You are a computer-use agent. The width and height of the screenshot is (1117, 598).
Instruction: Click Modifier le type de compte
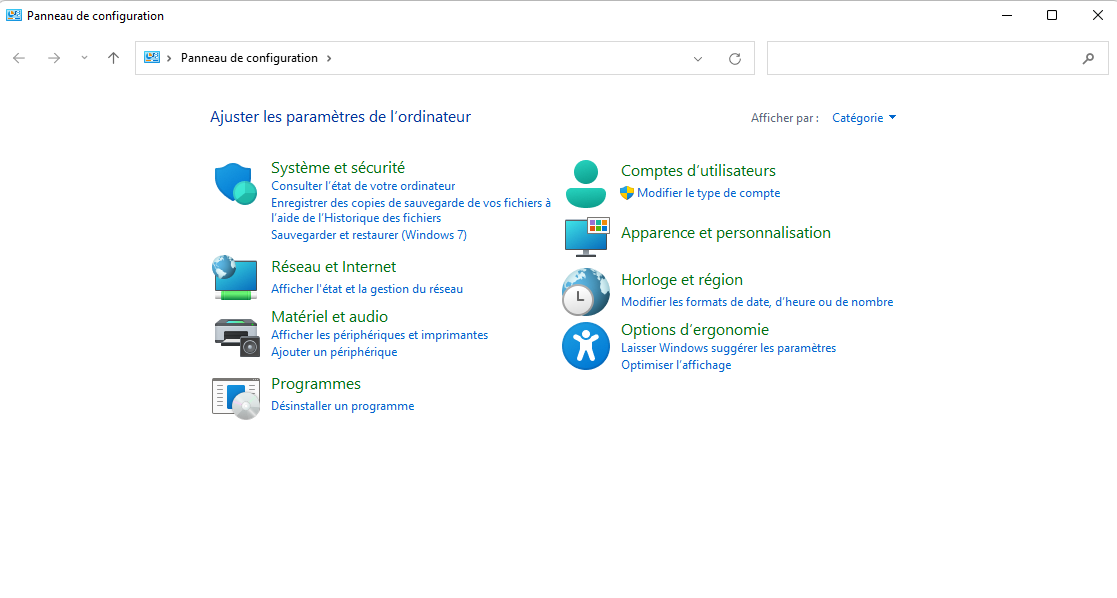(708, 193)
